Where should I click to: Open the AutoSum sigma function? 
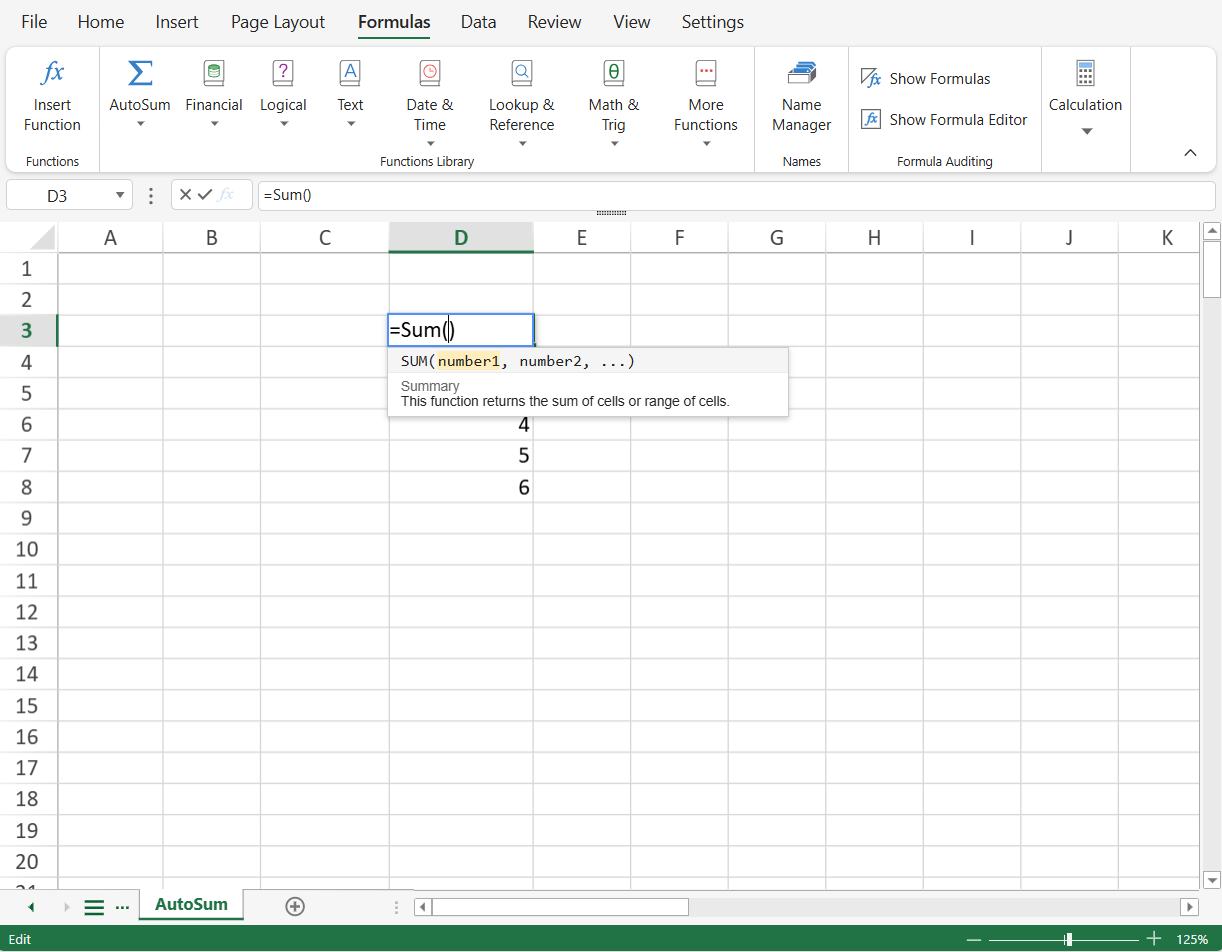(140, 74)
